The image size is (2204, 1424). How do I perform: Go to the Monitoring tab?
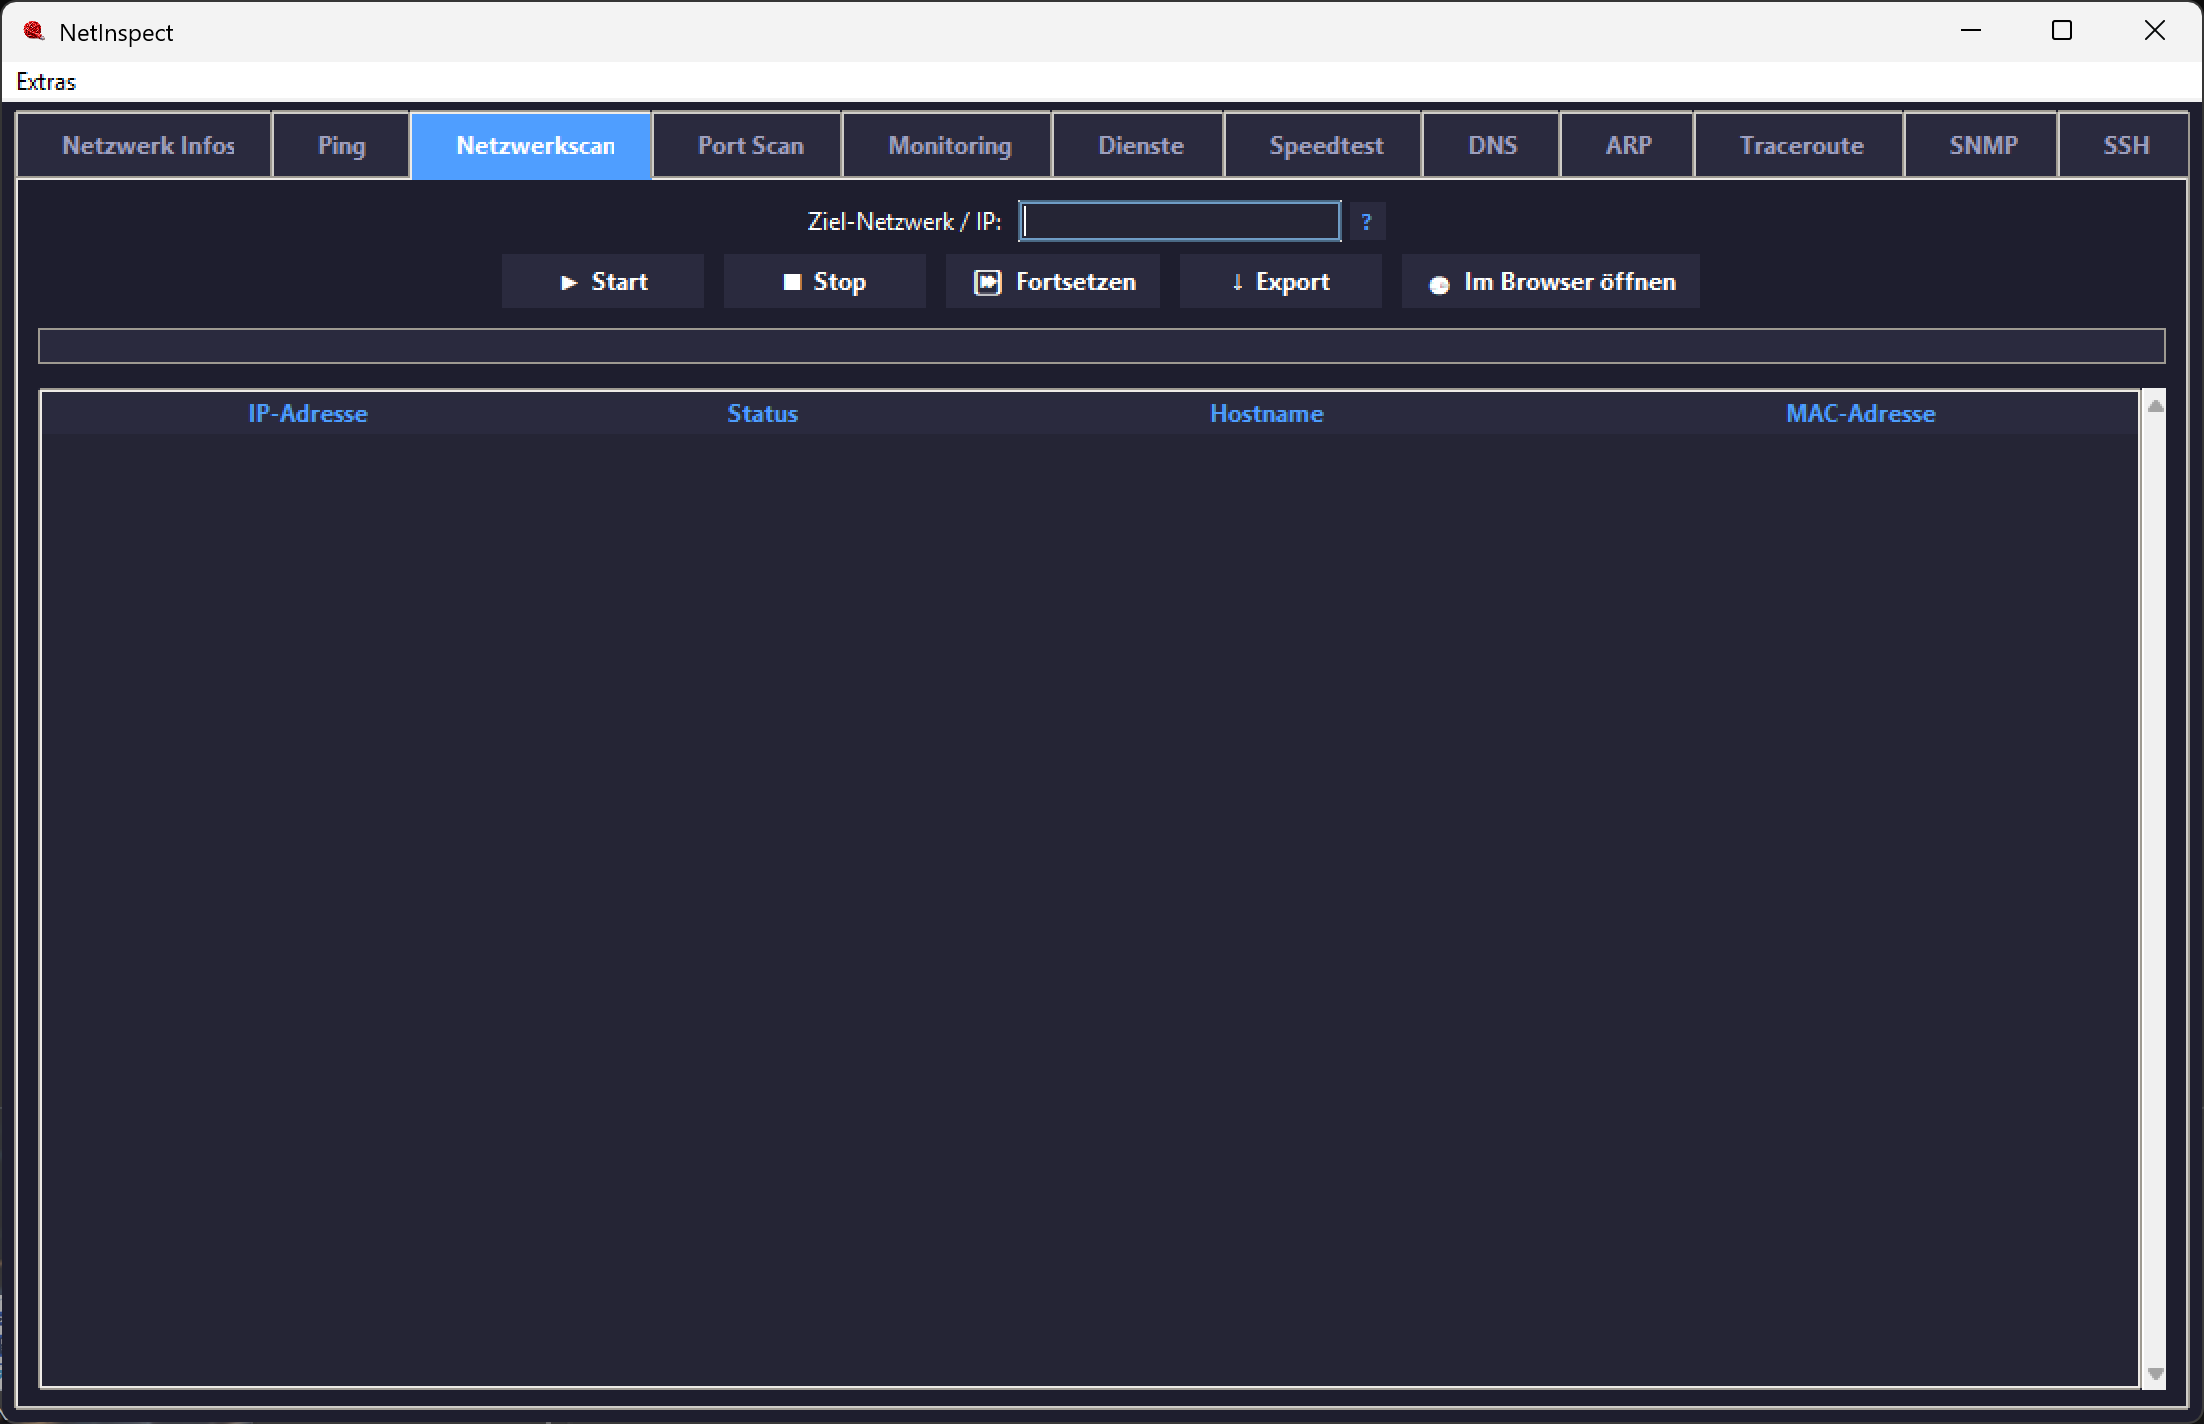(x=949, y=146)
